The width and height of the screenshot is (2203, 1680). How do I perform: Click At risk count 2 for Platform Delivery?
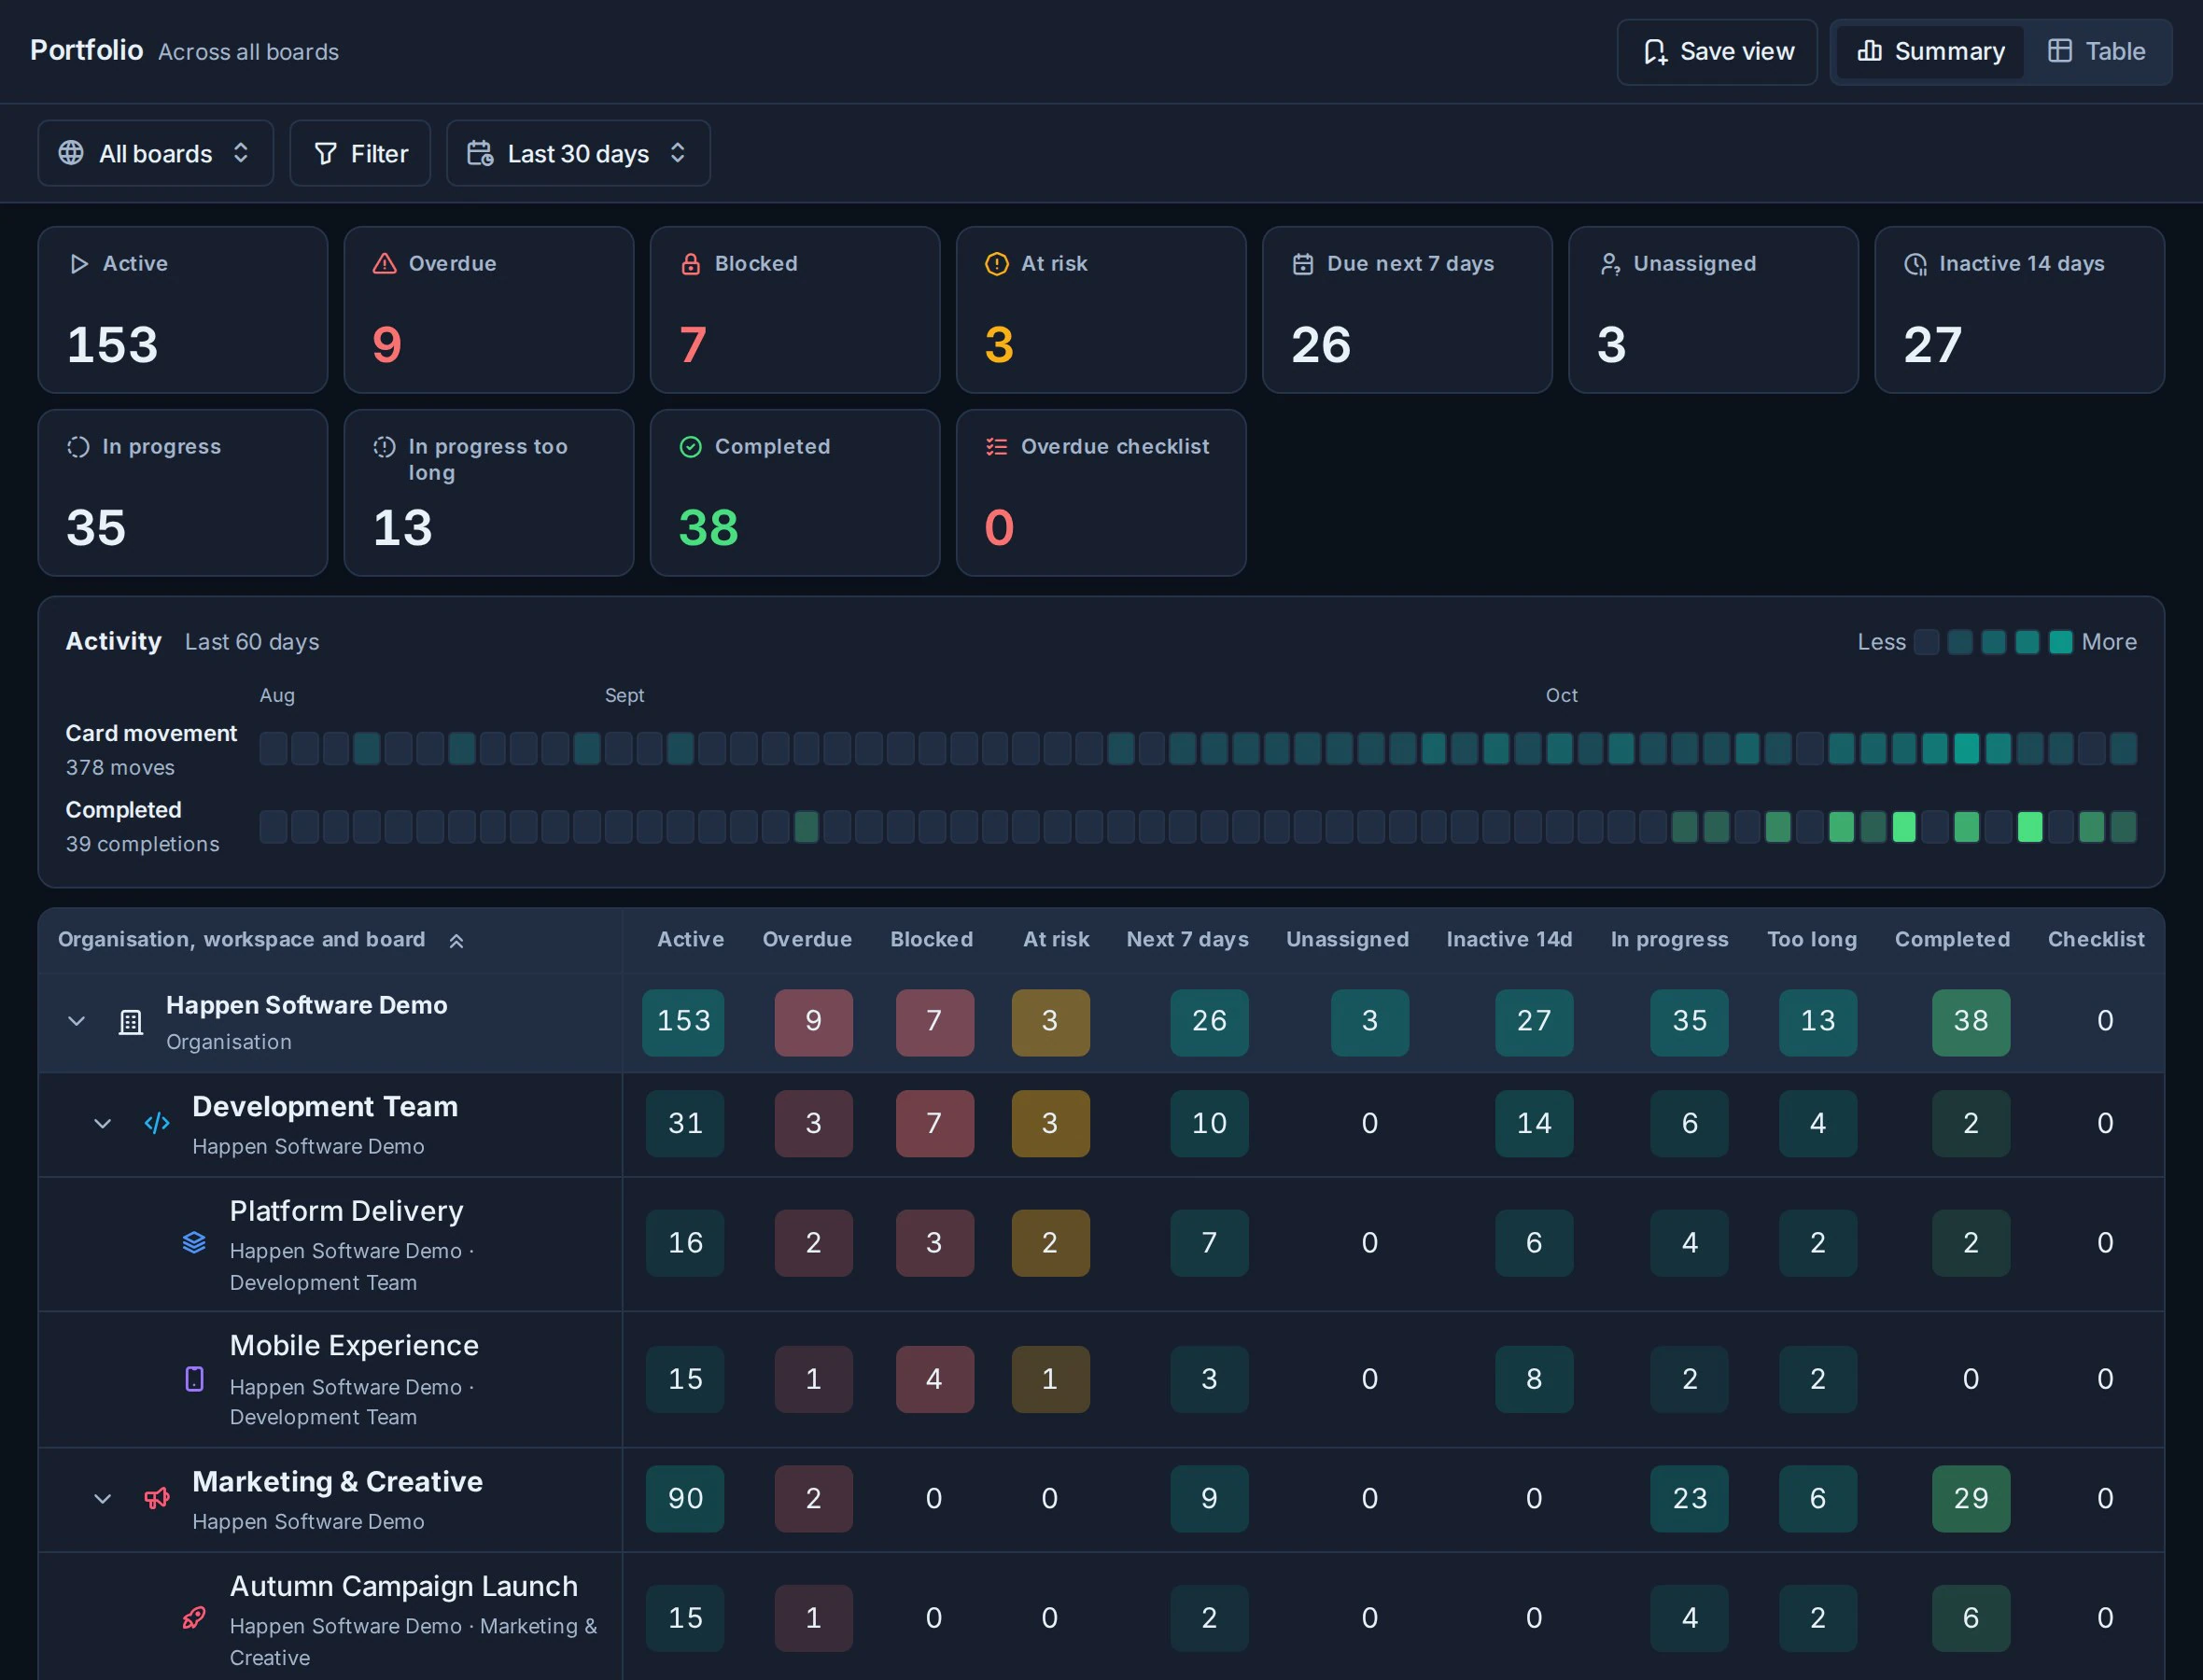tap(1050, 1243)
